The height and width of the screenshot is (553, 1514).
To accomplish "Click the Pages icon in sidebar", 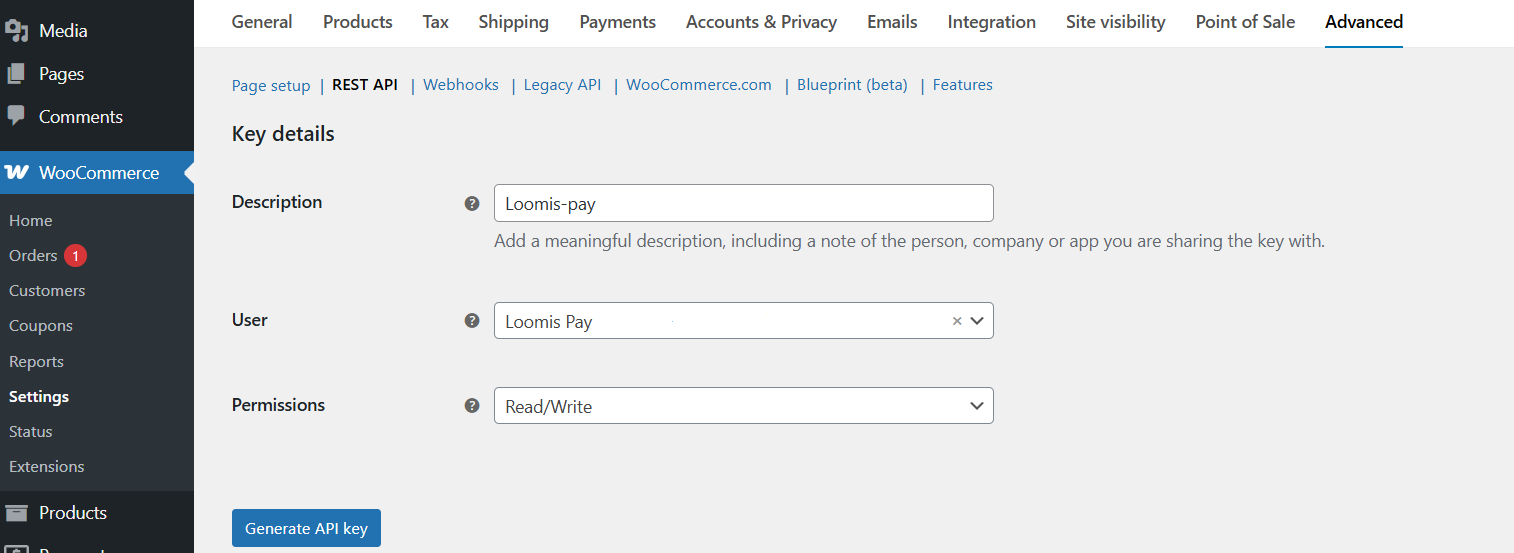I will click(x=16, y=74).
